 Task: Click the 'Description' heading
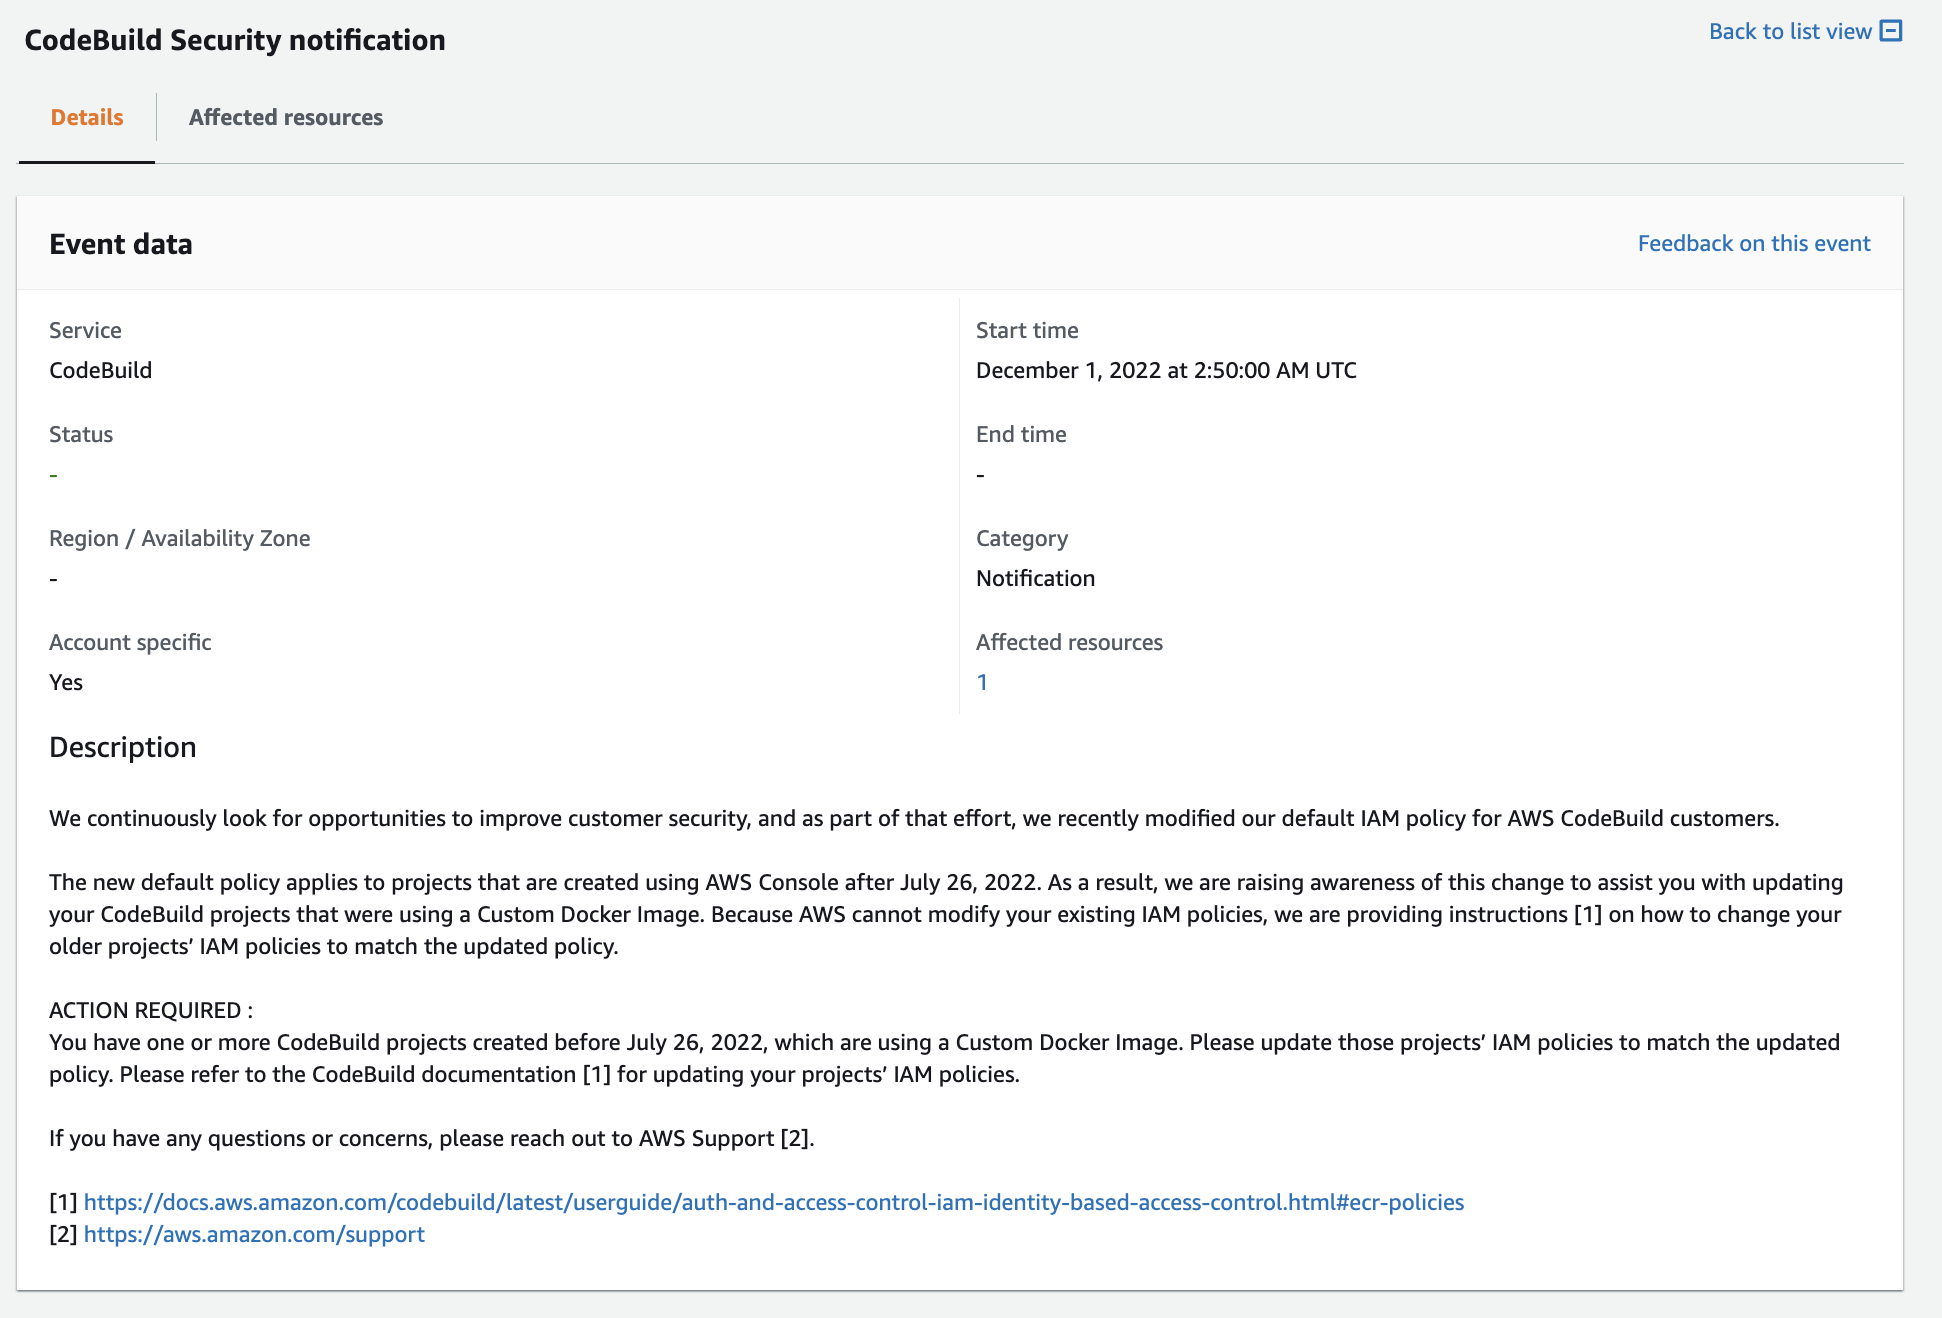click(123, 747)
